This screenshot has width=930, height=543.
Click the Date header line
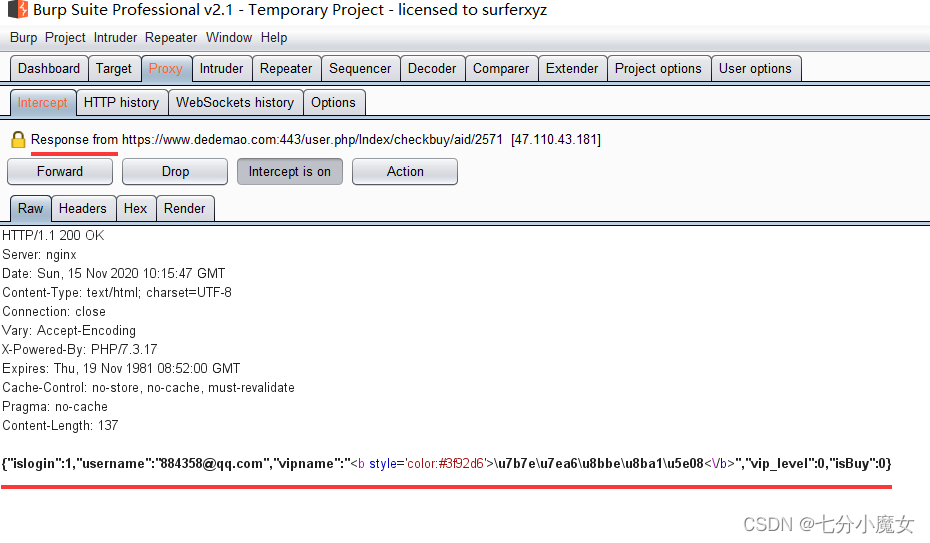pos(114,273)
